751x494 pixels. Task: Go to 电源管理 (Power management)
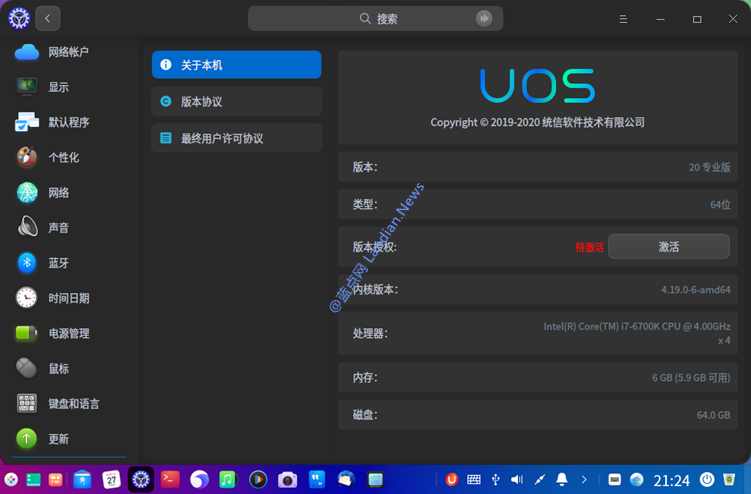68,333
